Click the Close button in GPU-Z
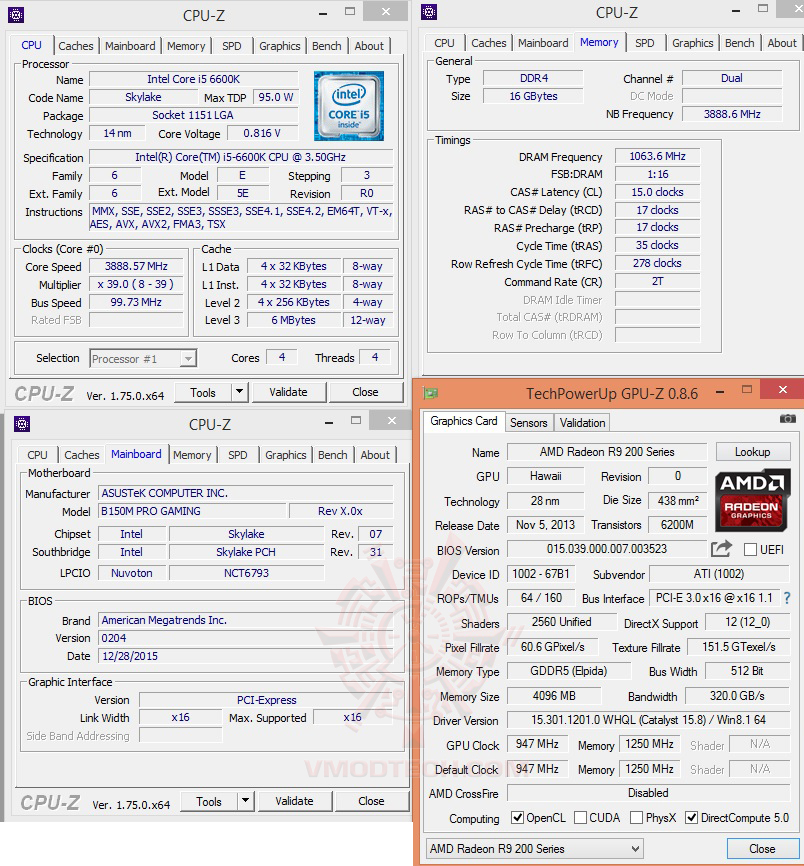The height and width of the screenshot is (866, 804). [761, 849]
